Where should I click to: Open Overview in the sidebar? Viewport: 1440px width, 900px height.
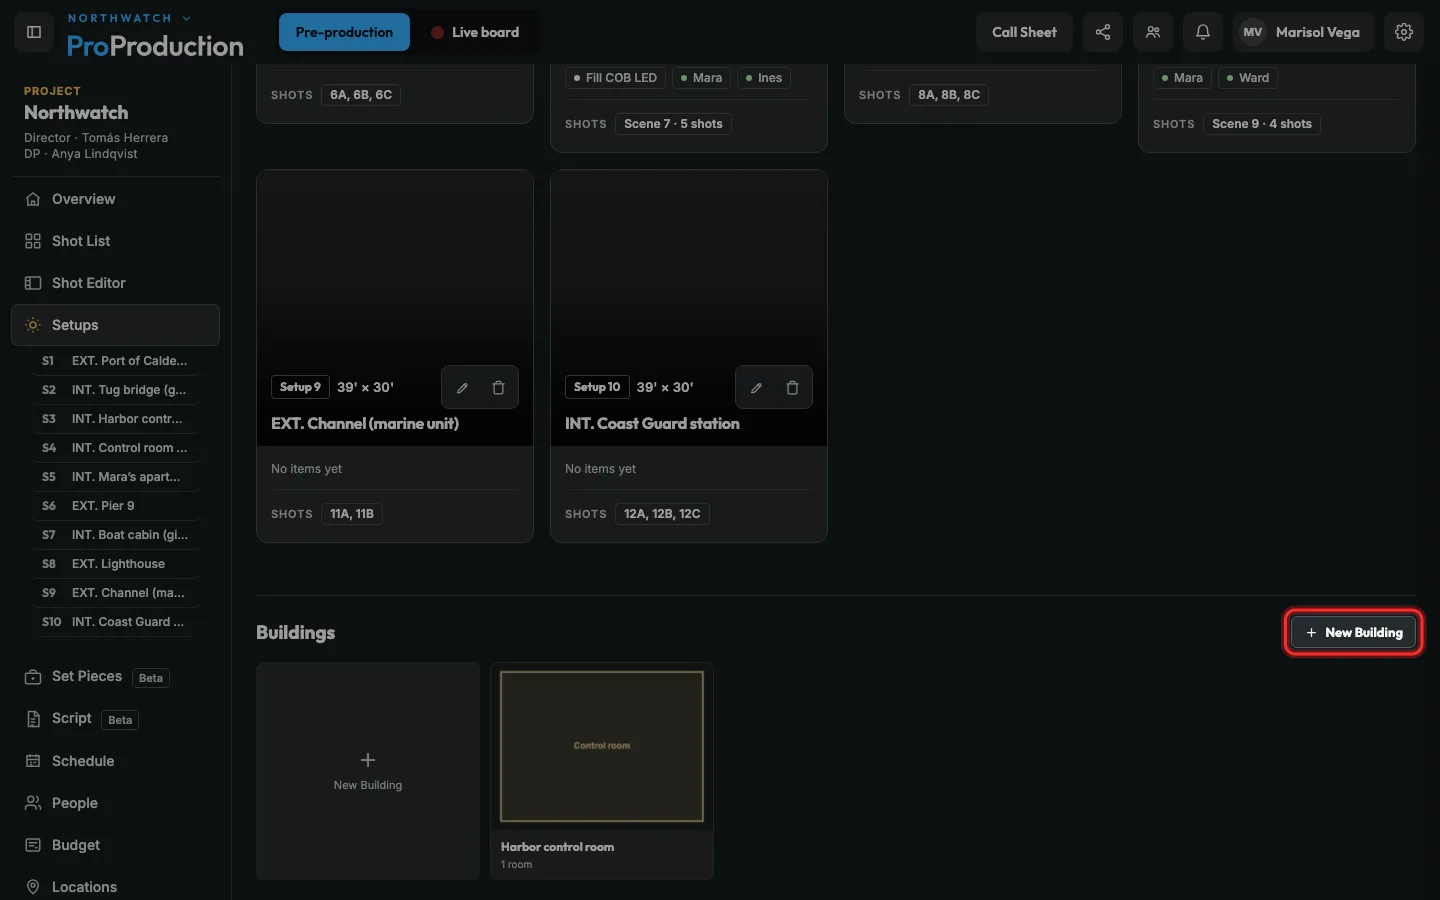tap(115, 199)
